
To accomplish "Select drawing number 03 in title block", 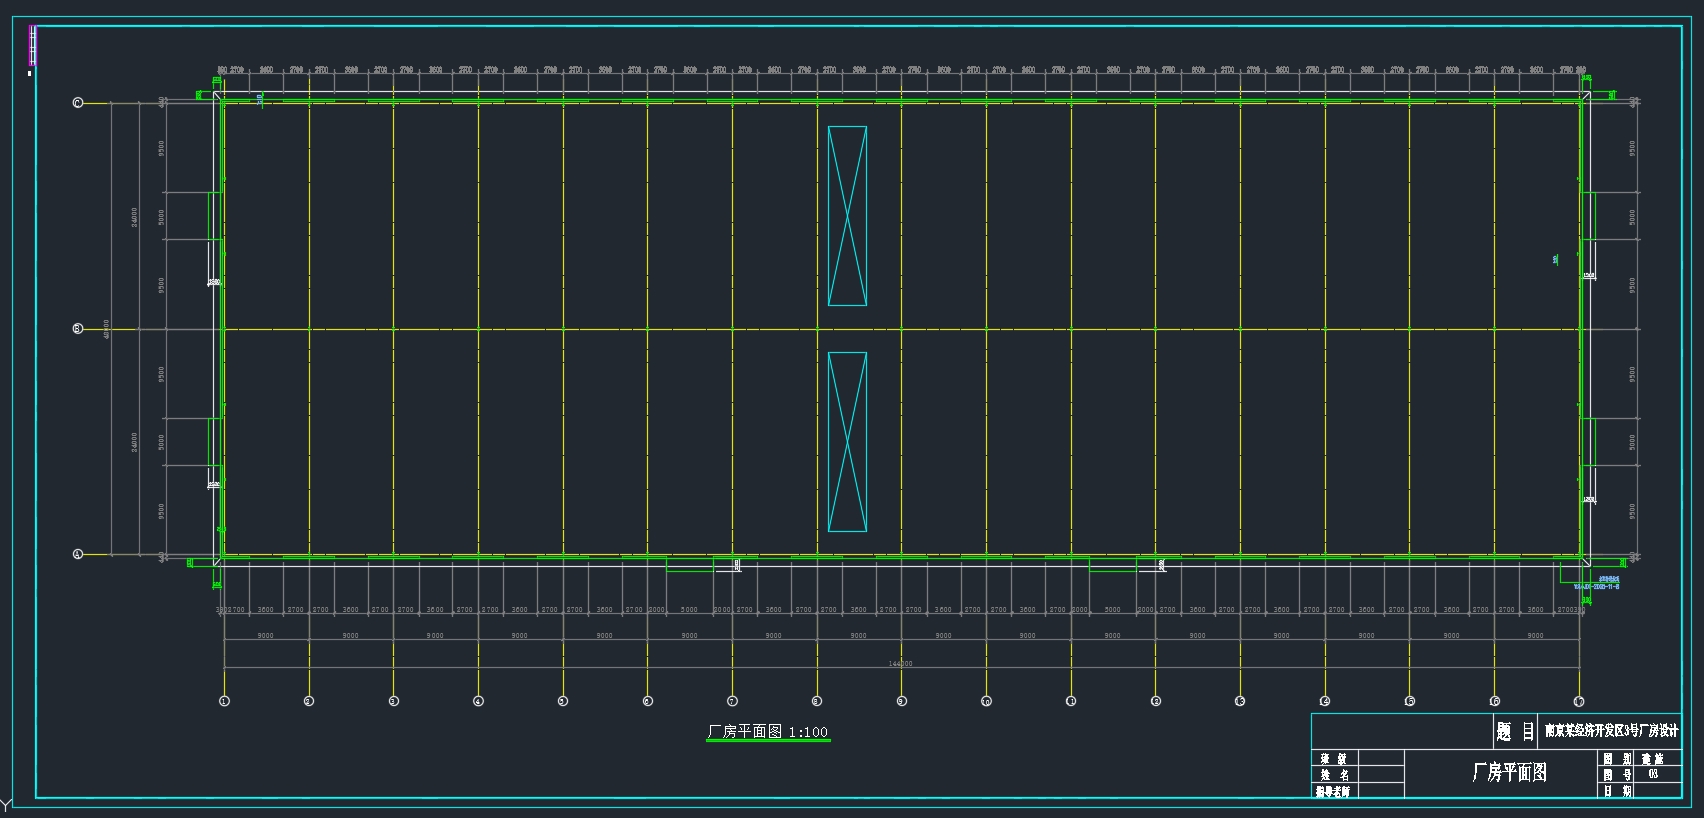I will tap(1652, 774).
